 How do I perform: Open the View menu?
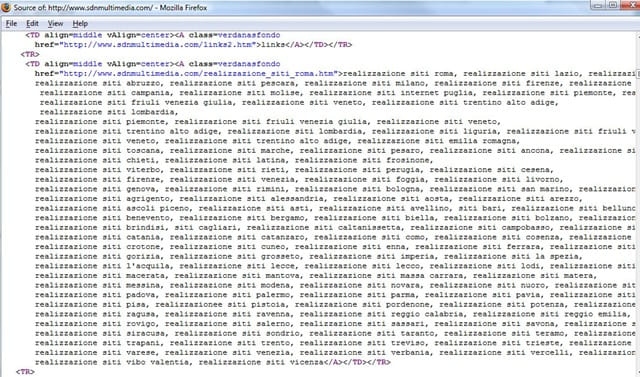(x=56, y=24)
